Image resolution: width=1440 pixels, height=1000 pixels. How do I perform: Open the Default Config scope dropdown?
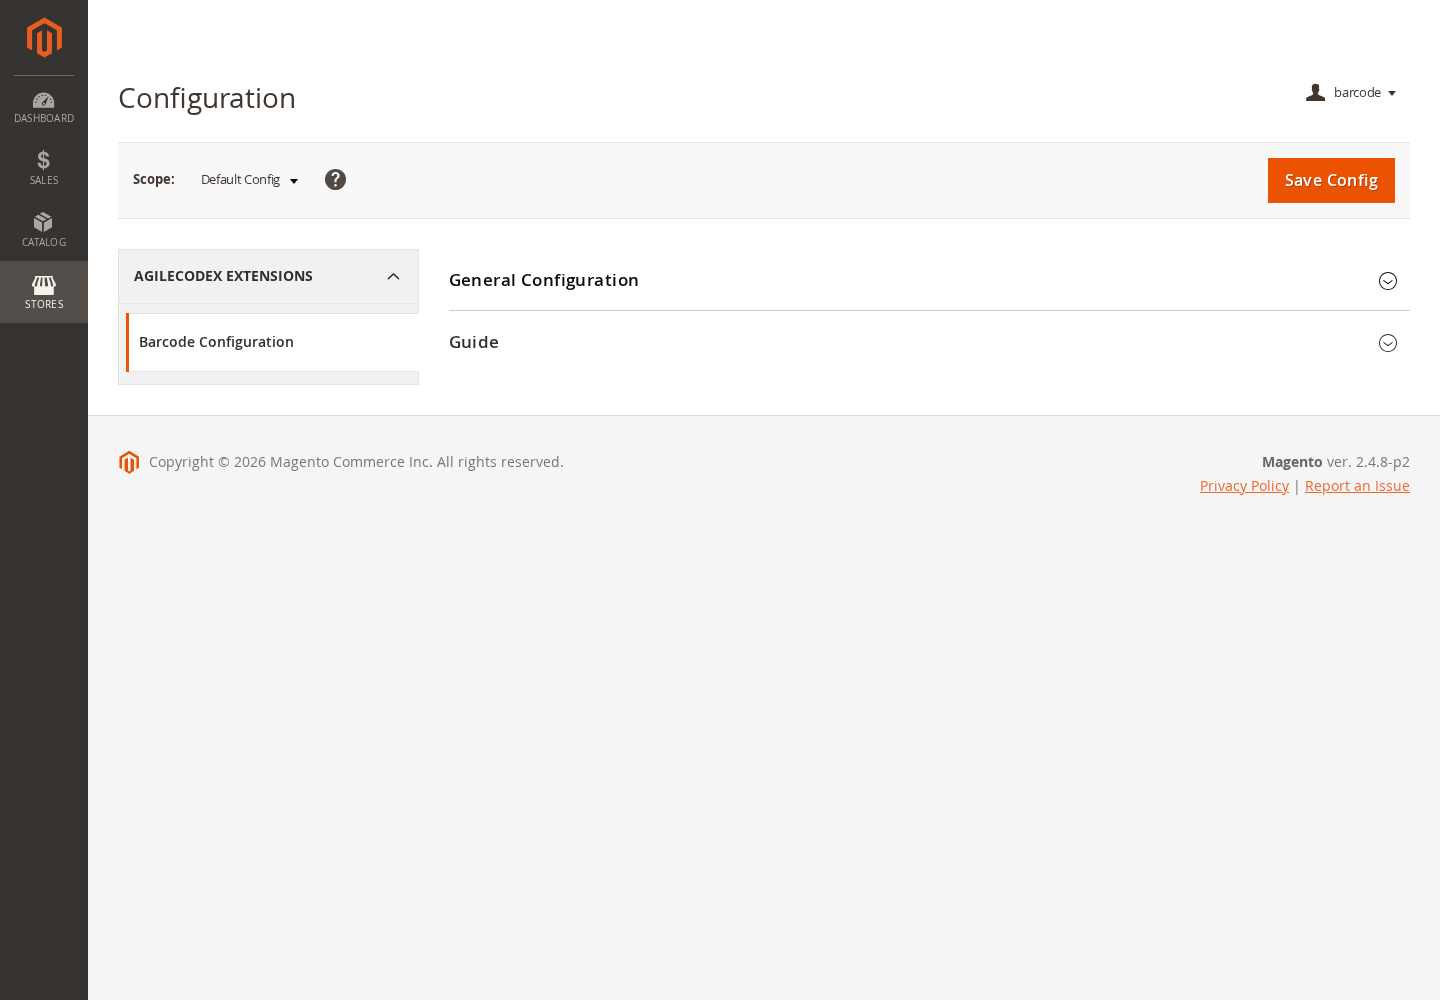pos(249,180)
